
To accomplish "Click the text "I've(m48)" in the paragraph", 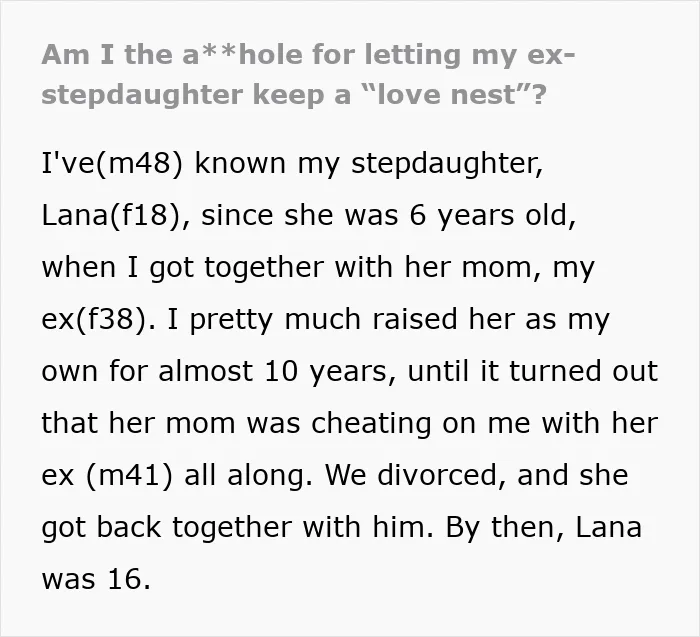I will click(112, 163).
